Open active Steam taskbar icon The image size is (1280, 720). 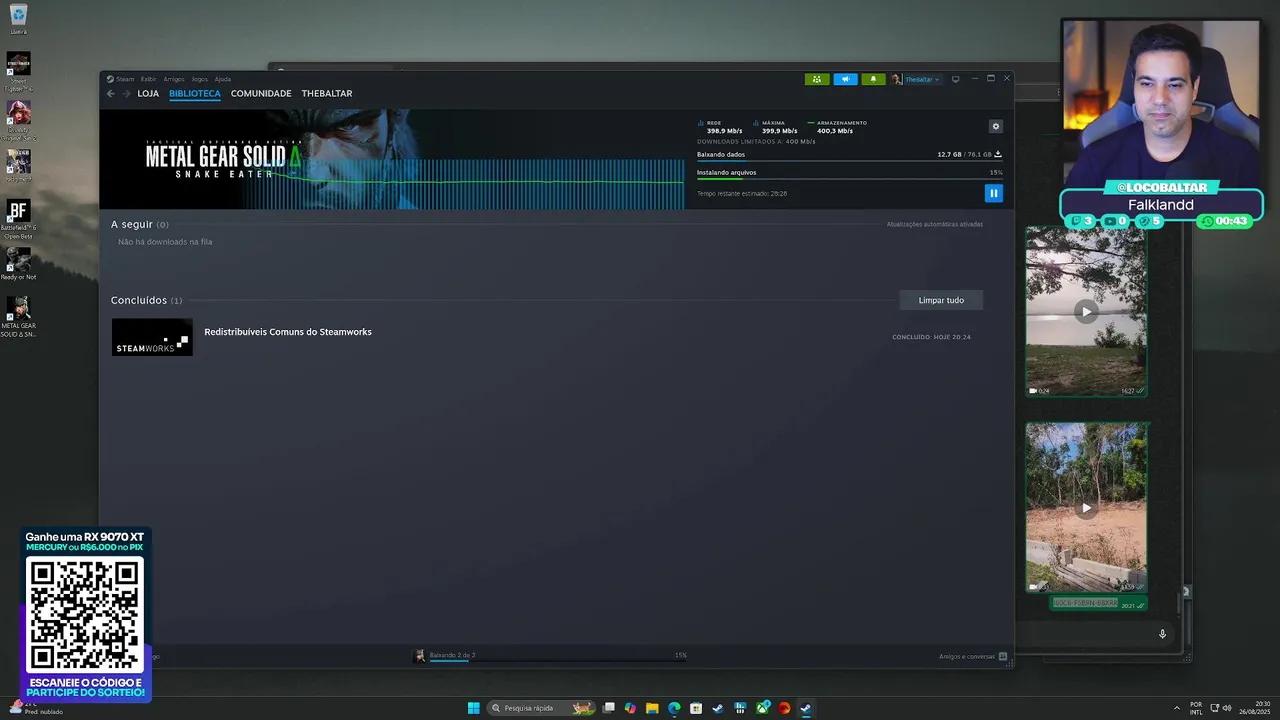pyautogui.click(x=806, y=708)
